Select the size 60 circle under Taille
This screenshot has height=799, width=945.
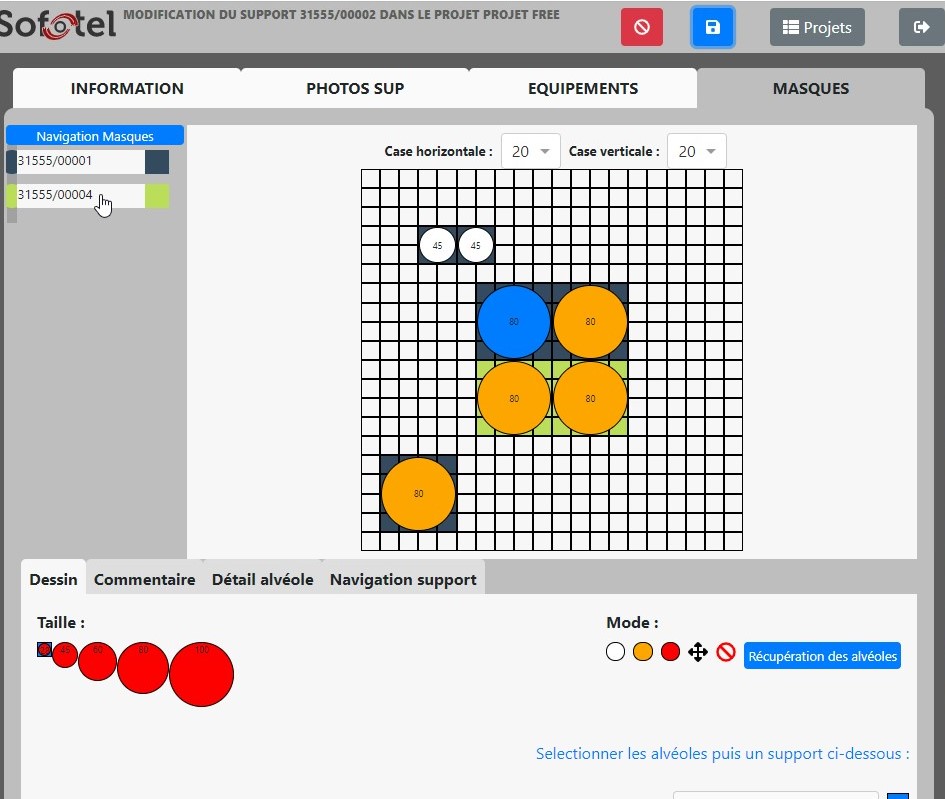coord(97,660)
